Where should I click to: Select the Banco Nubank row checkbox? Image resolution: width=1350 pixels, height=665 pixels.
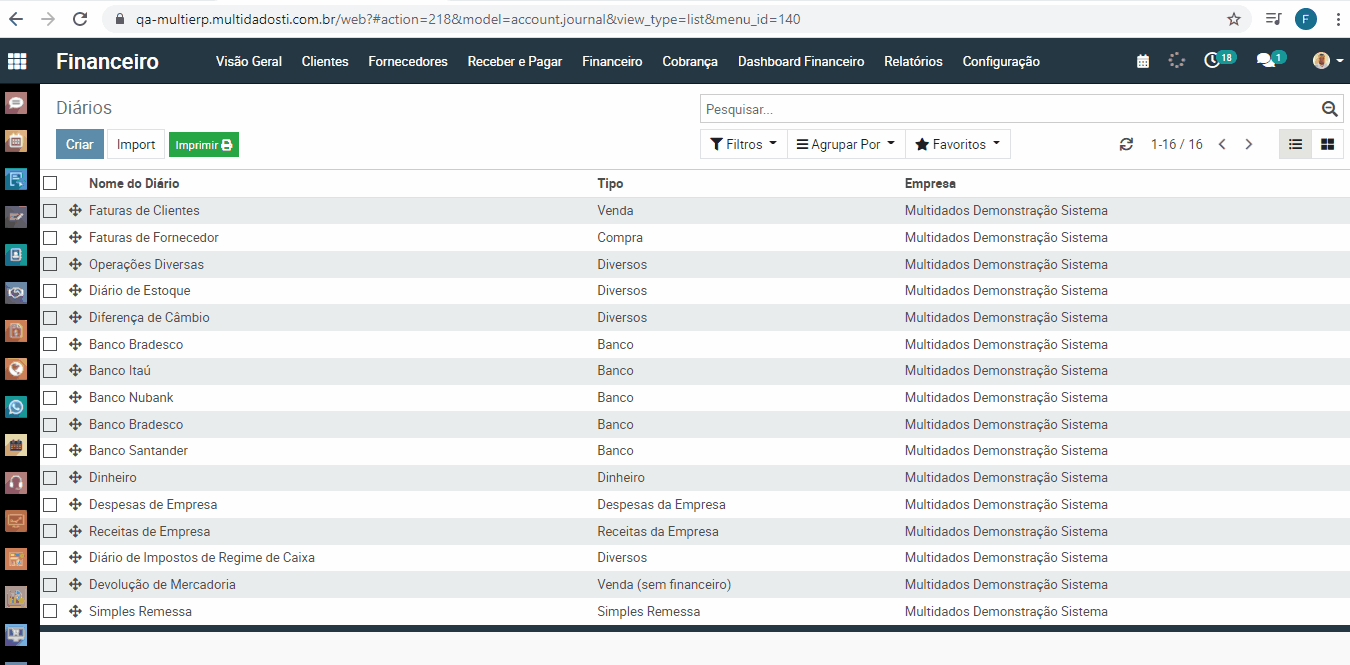coord(50,398)
